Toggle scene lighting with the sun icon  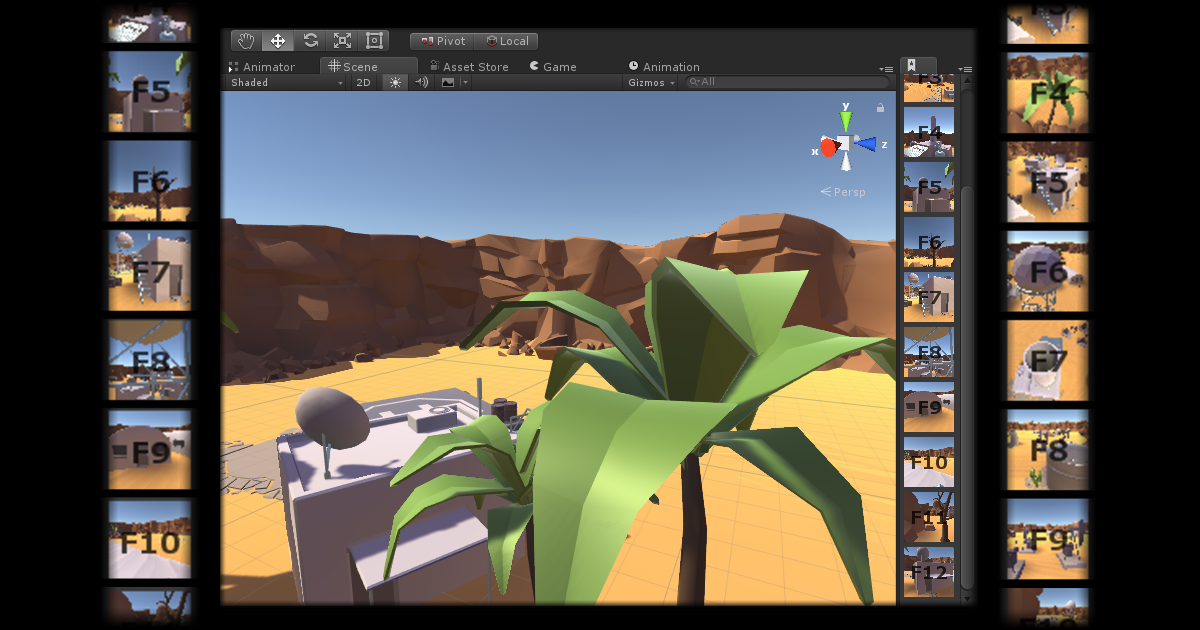coord(394,82)
